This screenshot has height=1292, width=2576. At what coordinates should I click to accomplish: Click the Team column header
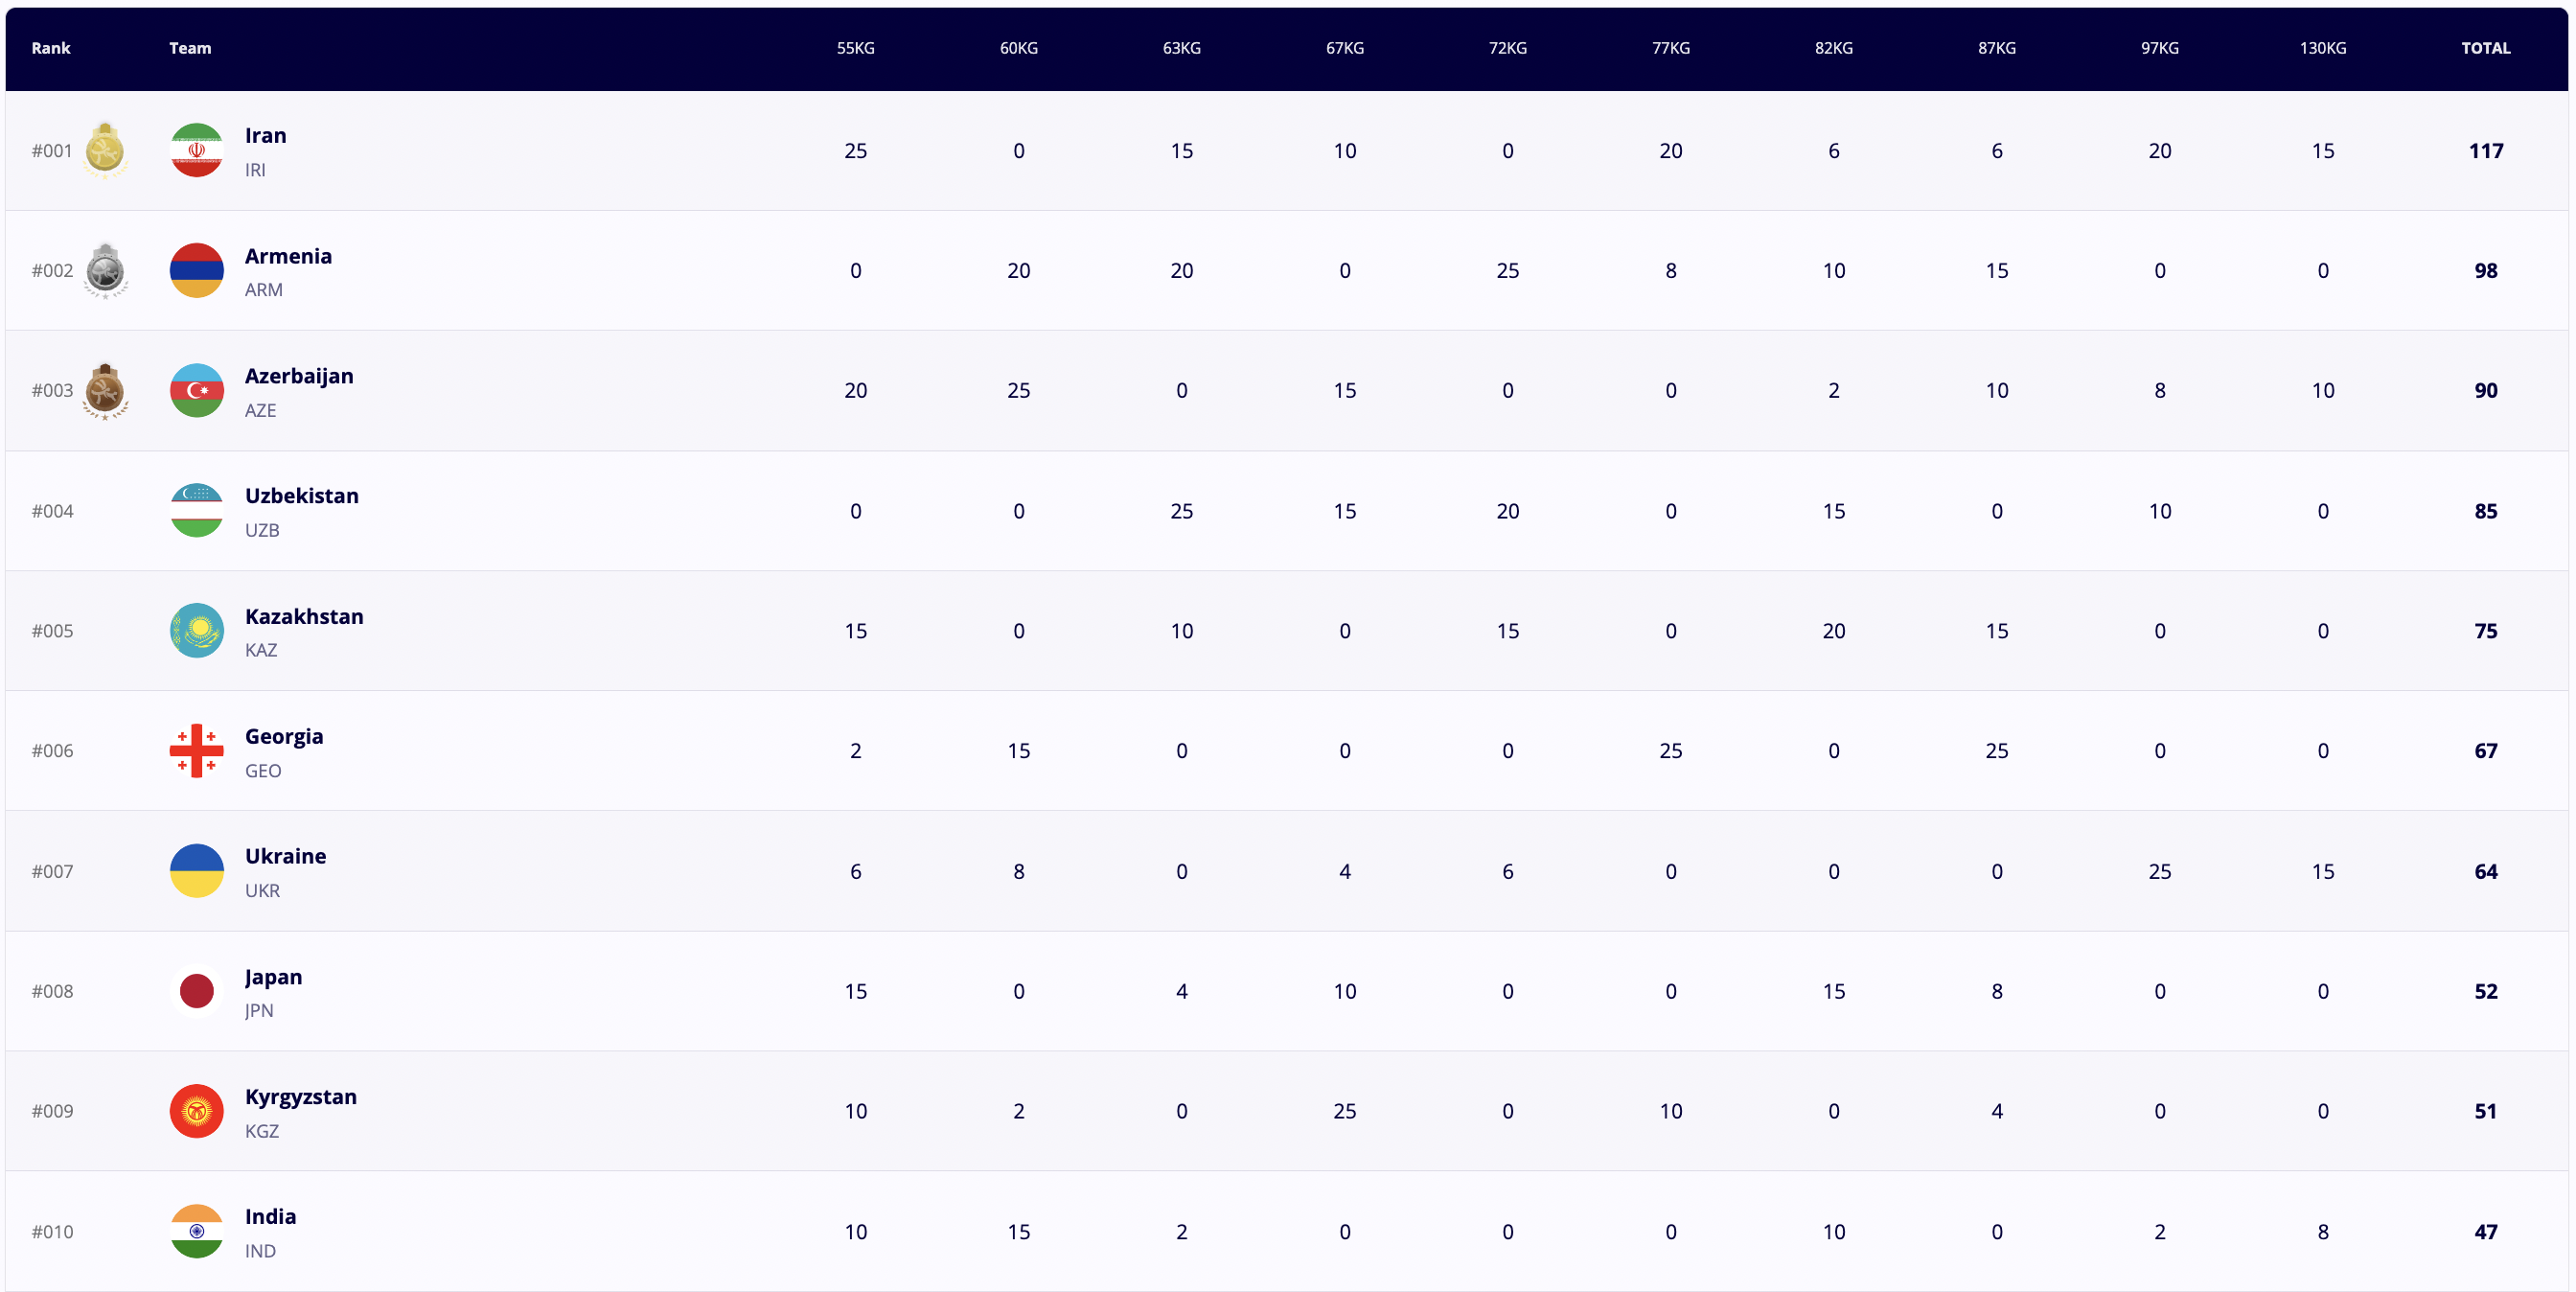tap(190, 48)
